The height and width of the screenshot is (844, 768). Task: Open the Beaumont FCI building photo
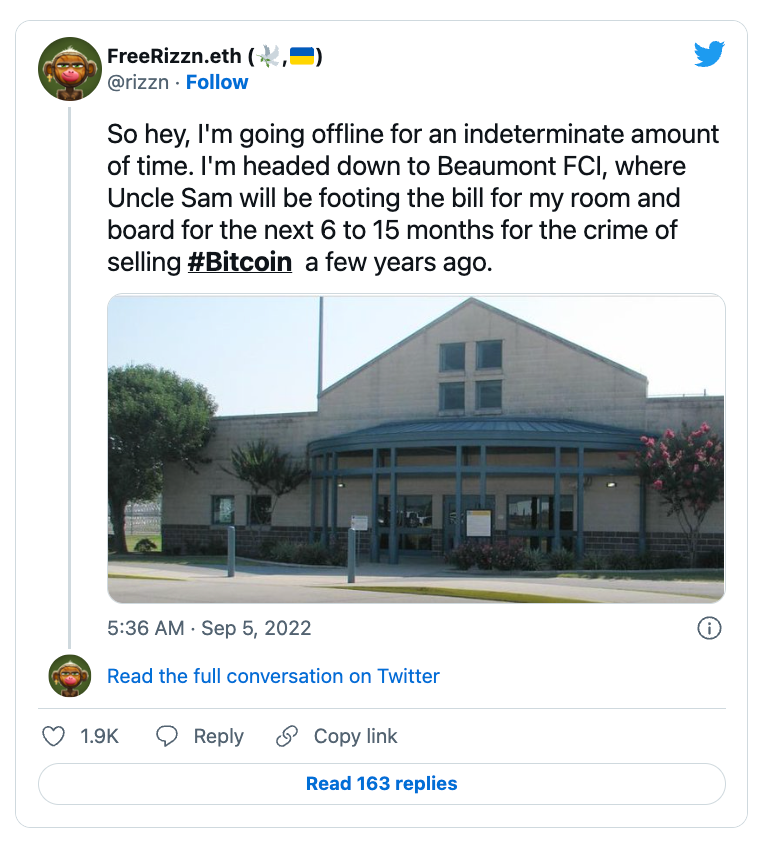(x=416, y=448)
